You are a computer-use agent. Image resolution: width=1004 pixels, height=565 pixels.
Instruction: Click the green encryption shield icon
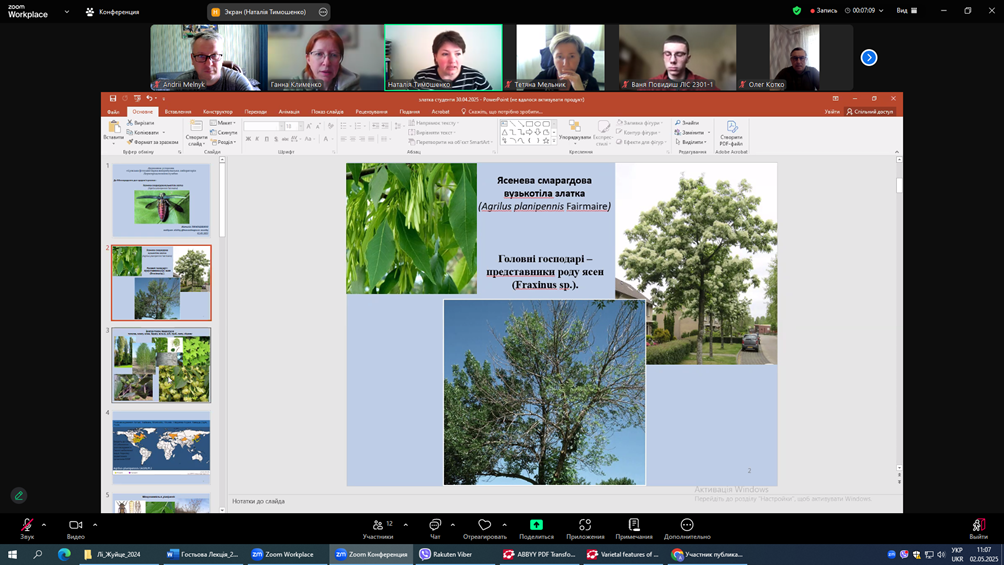[797, 11]
